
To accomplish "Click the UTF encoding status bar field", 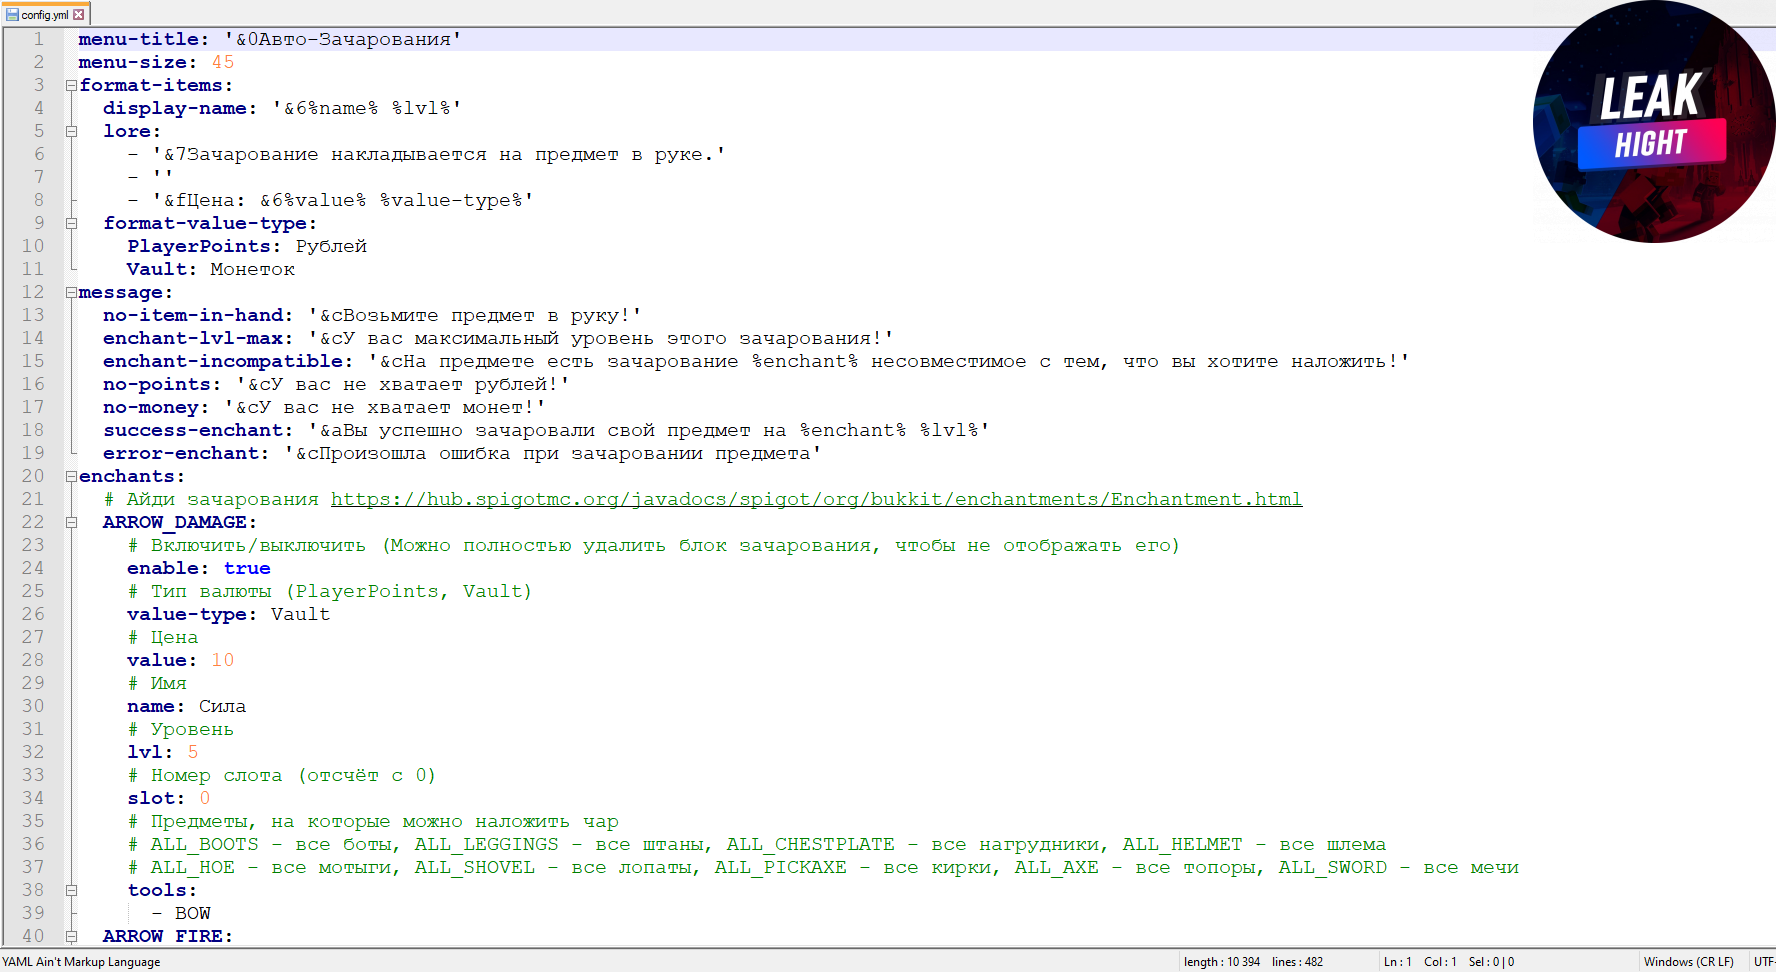I will click(1764, 962).
